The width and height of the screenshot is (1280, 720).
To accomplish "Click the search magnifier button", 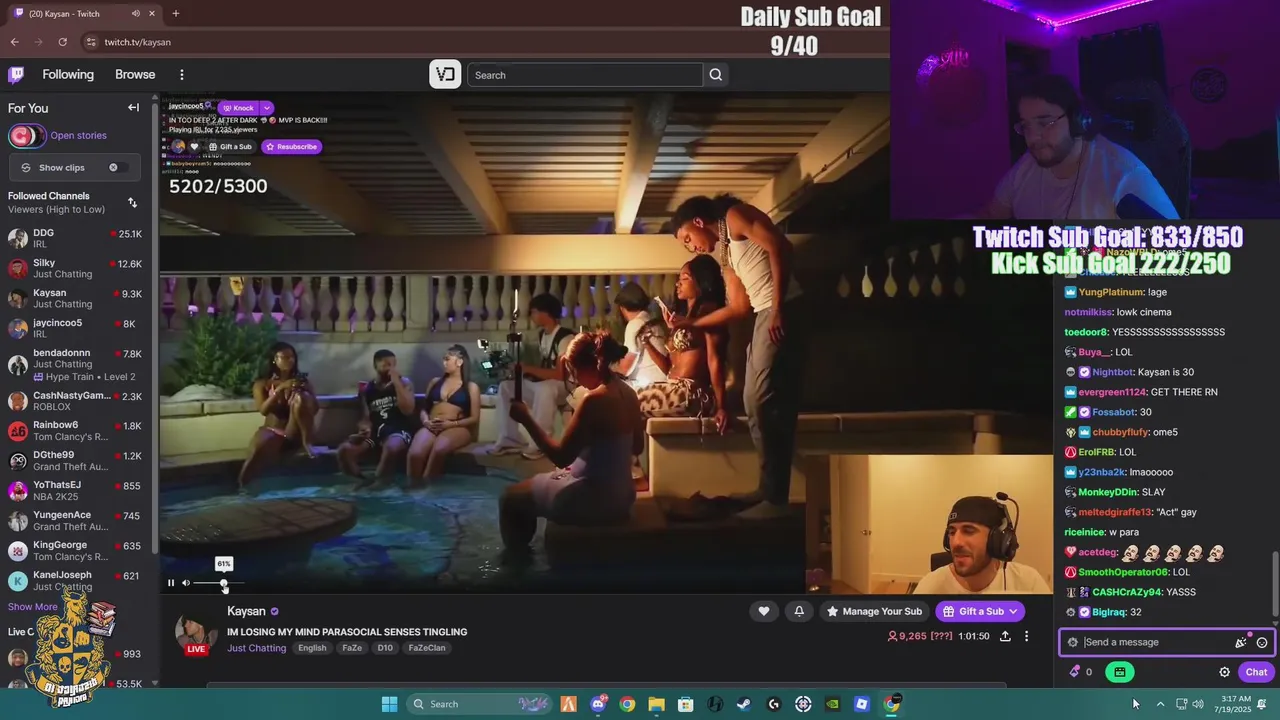I will pos(716,75).
